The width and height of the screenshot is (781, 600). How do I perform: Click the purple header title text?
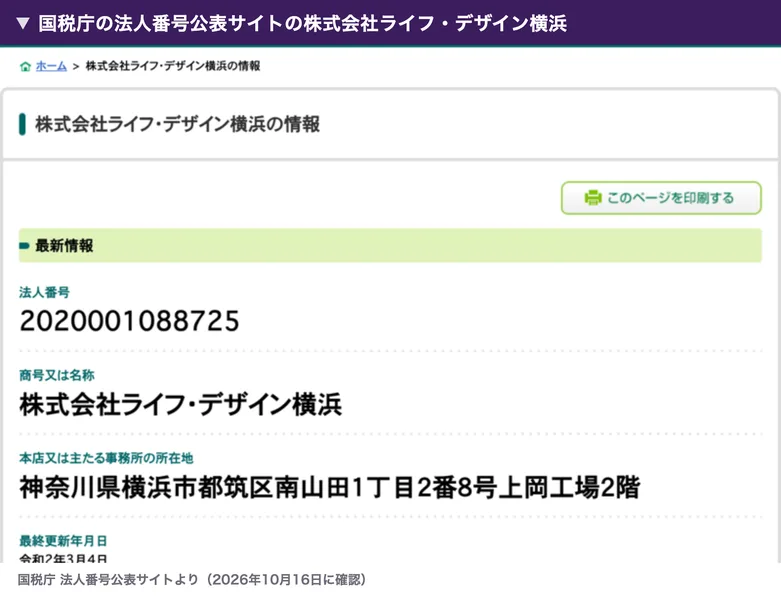(302, 23)
